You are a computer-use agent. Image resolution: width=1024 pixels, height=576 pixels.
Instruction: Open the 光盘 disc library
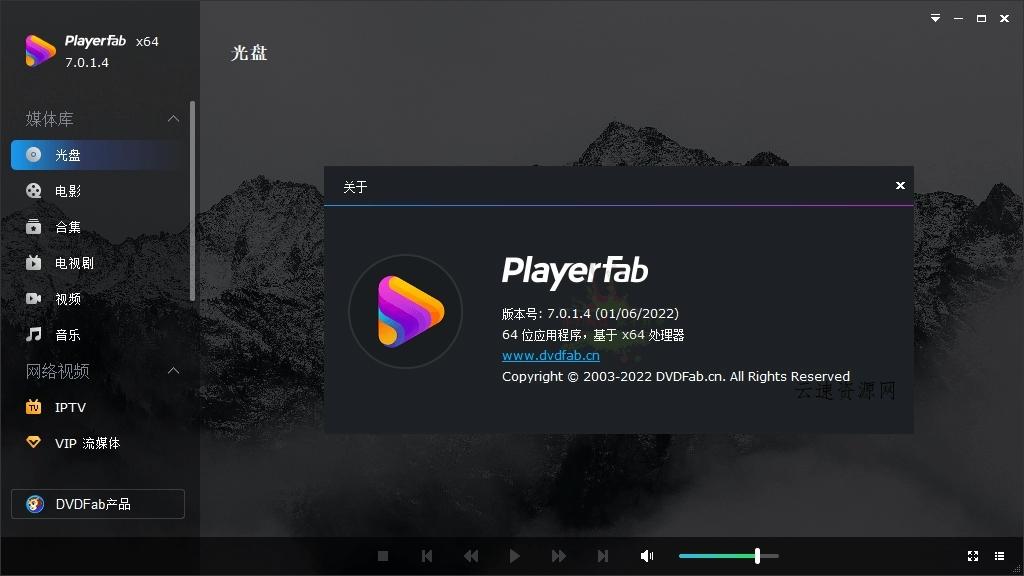(67, 155)
